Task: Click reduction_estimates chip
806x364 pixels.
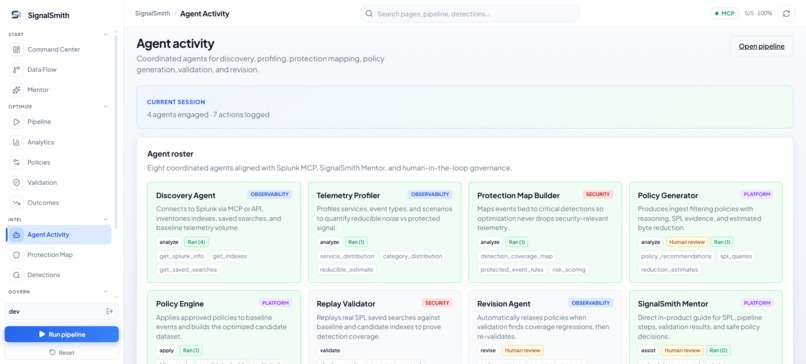Action: pos(669,269)
